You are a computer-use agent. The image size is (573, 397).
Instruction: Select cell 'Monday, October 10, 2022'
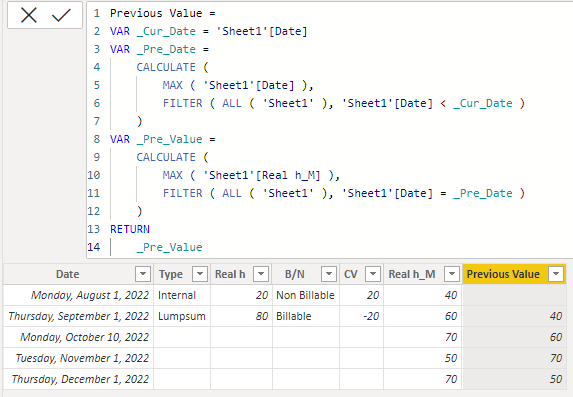pos(79,337)
